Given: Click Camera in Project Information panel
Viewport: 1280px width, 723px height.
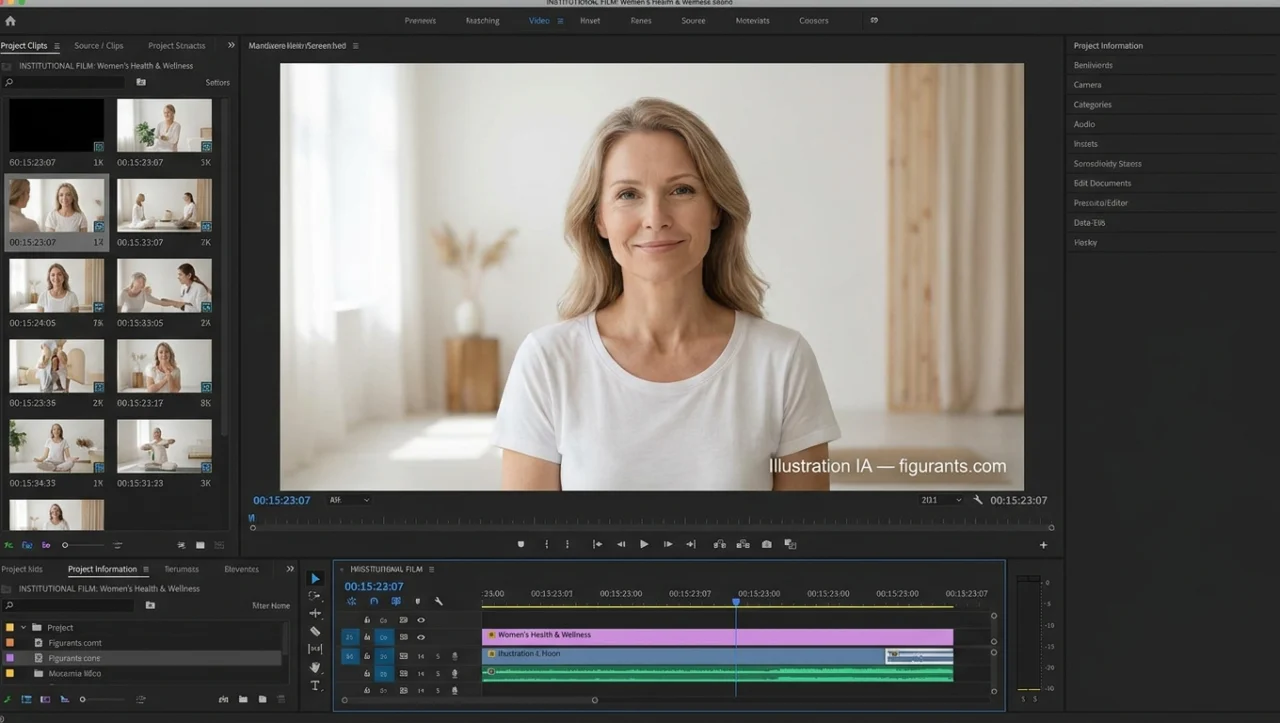Looking at the screenshot, I should 1087,85.
